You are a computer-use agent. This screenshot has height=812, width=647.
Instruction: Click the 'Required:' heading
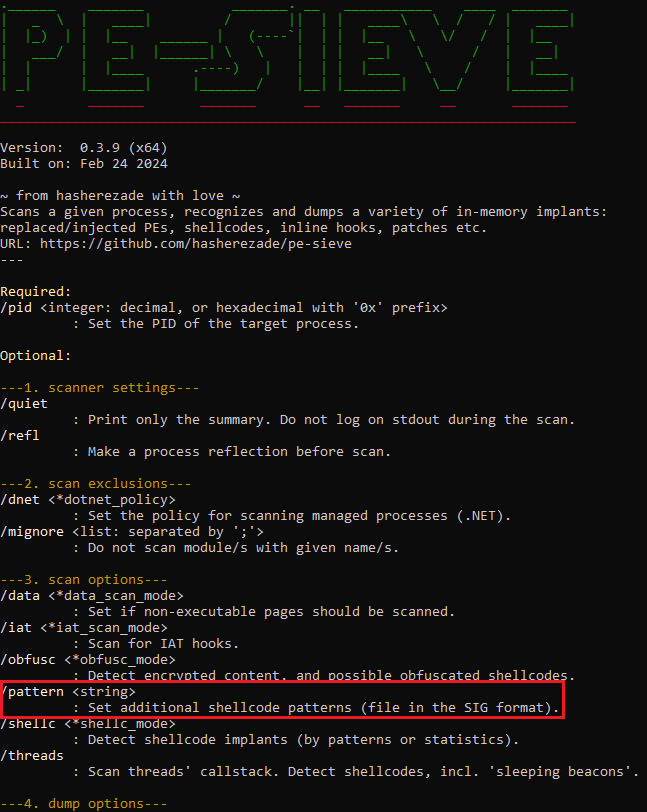[36, 292]
